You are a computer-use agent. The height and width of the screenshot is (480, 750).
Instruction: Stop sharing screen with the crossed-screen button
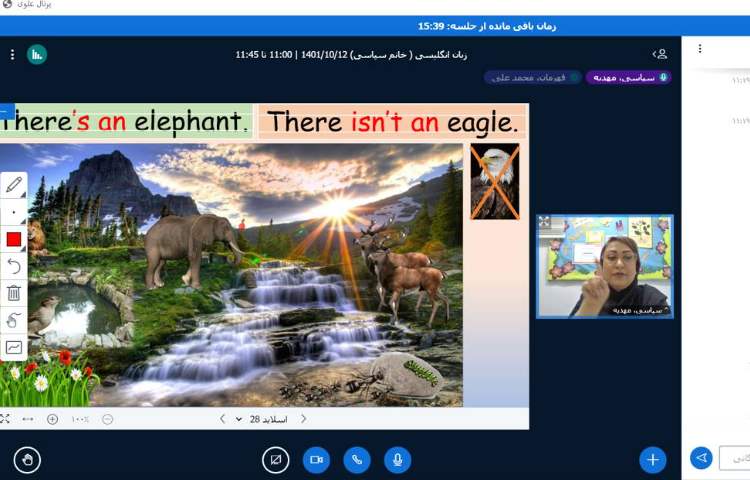click(x=275, y=459)
